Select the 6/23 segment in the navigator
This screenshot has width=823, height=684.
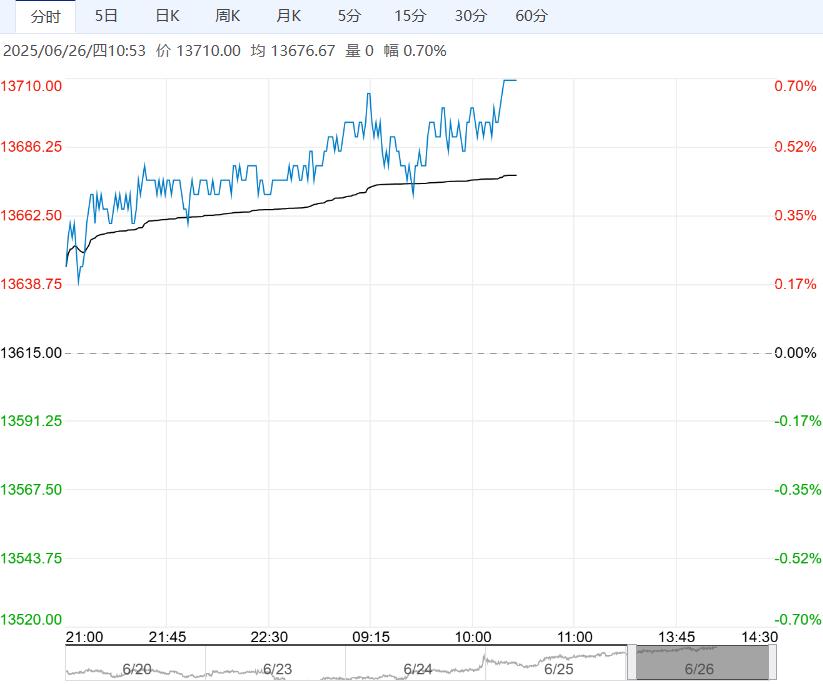(x=276, y=667)
